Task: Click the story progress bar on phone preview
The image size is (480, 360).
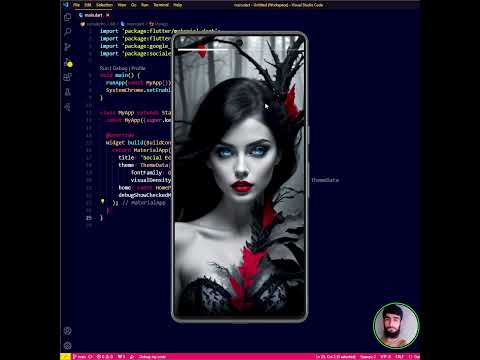Action: pos(241,50)
